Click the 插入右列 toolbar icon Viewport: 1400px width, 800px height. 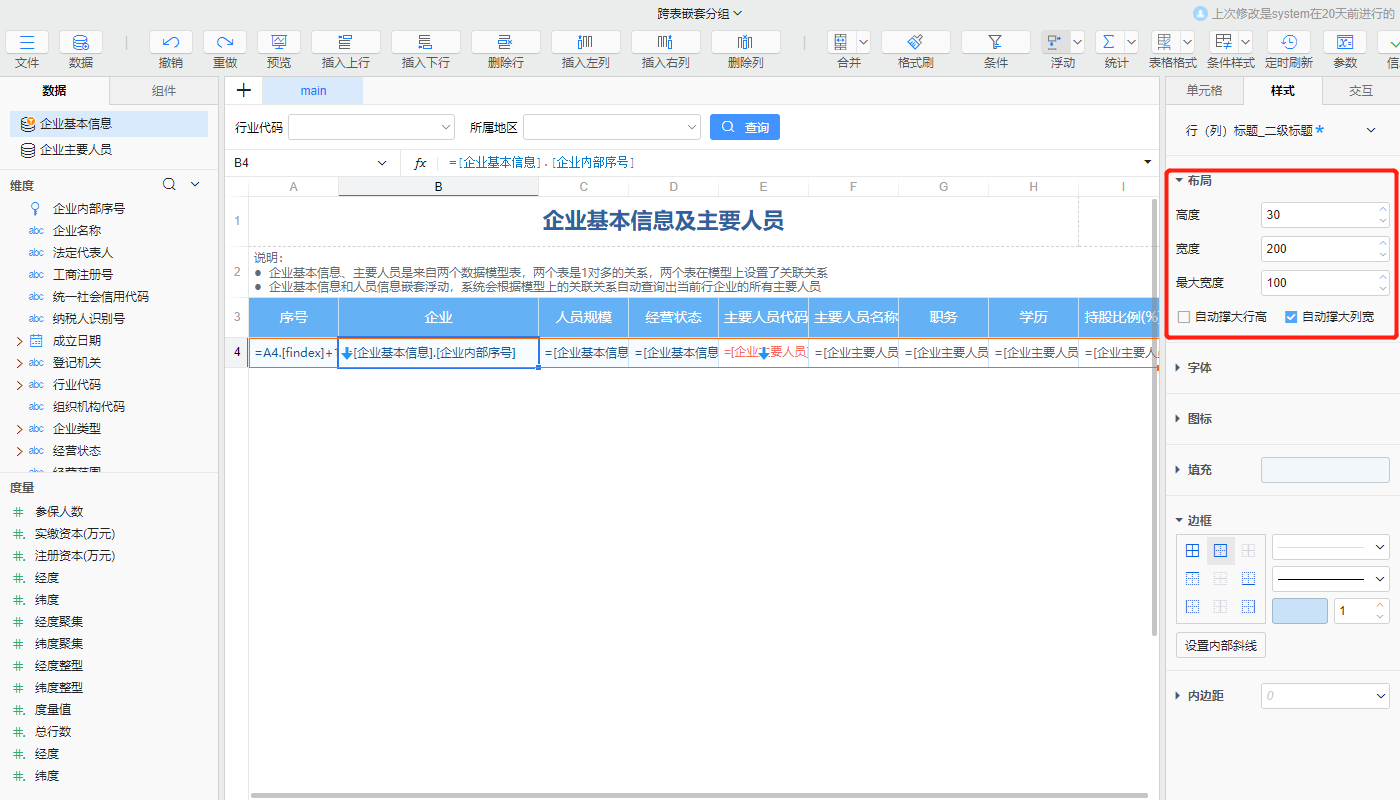tap(665, 42)
